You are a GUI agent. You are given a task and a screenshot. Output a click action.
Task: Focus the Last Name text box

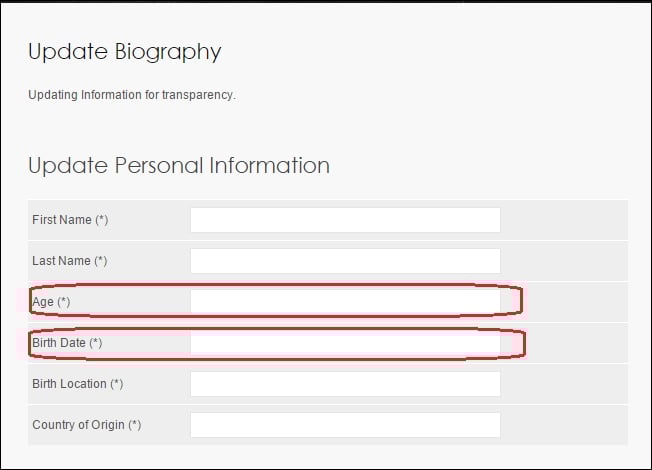[x=345, y=261]
